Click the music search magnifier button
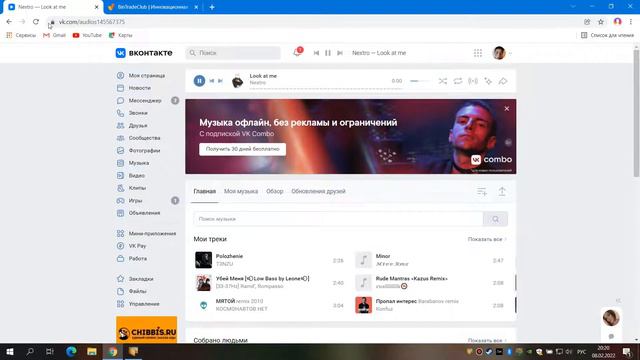 coord(495,219)
